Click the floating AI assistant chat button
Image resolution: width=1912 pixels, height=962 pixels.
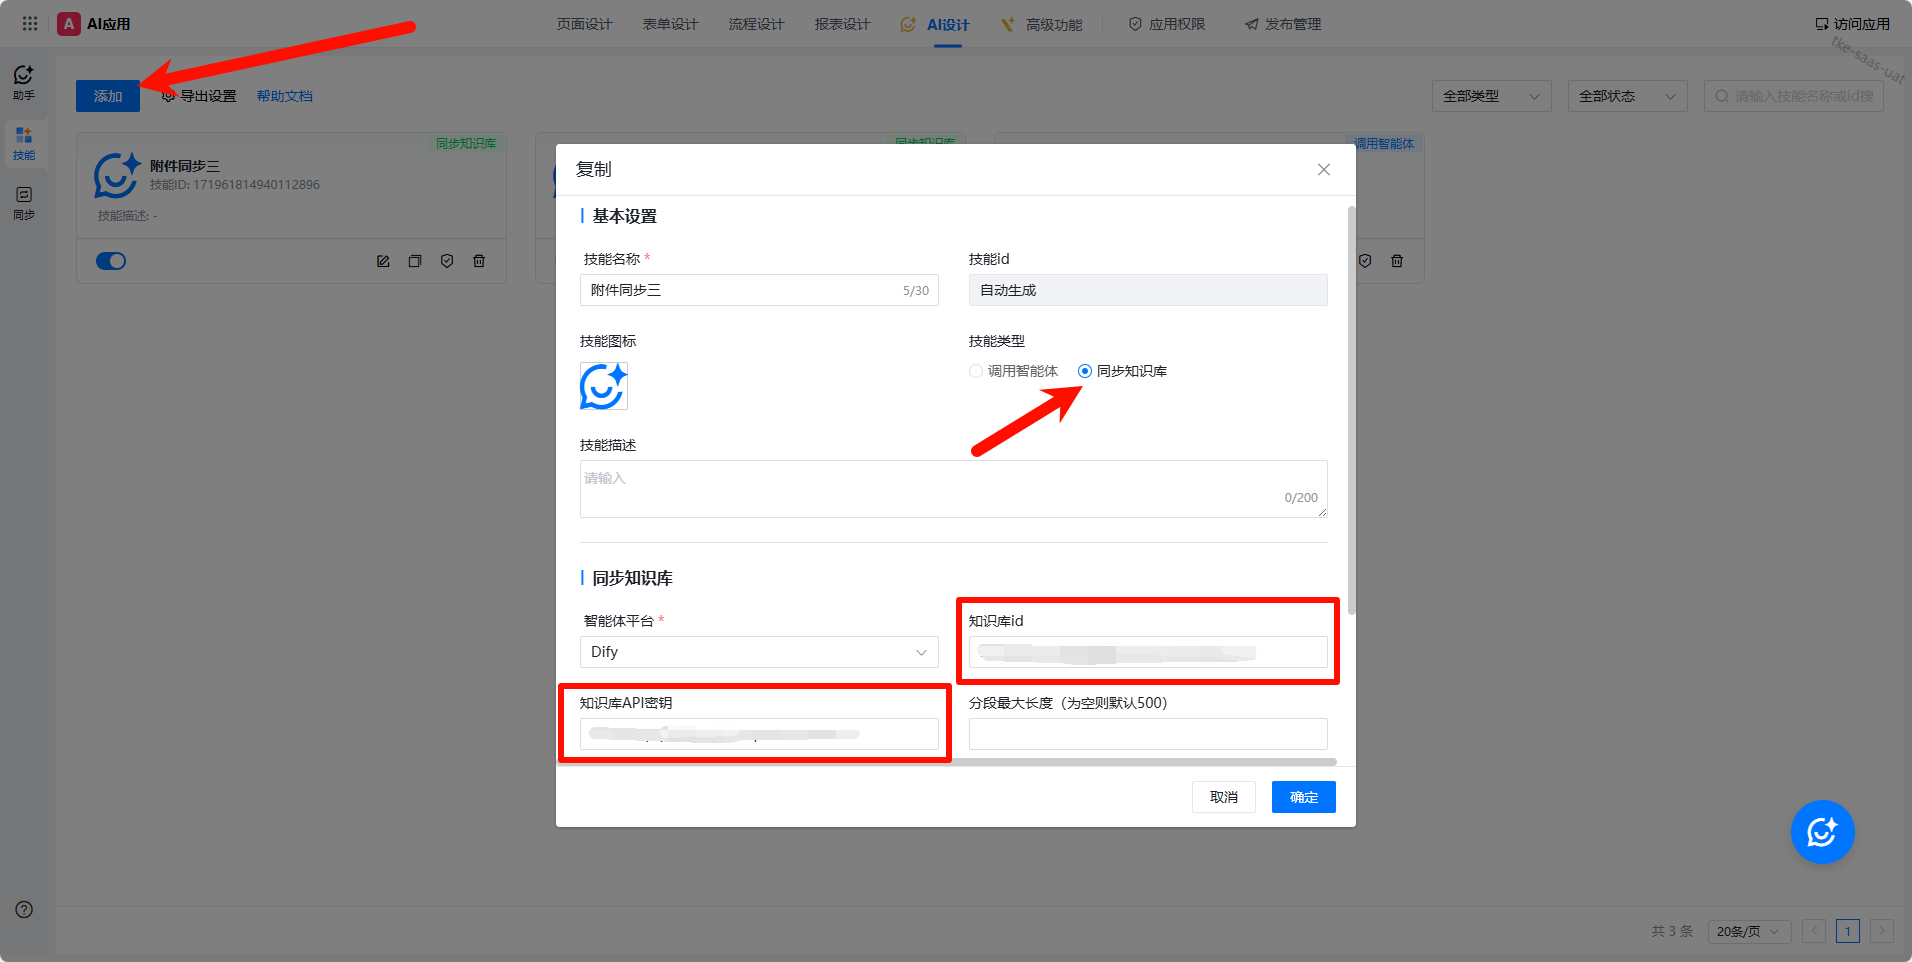click(x=1822, y=832)
